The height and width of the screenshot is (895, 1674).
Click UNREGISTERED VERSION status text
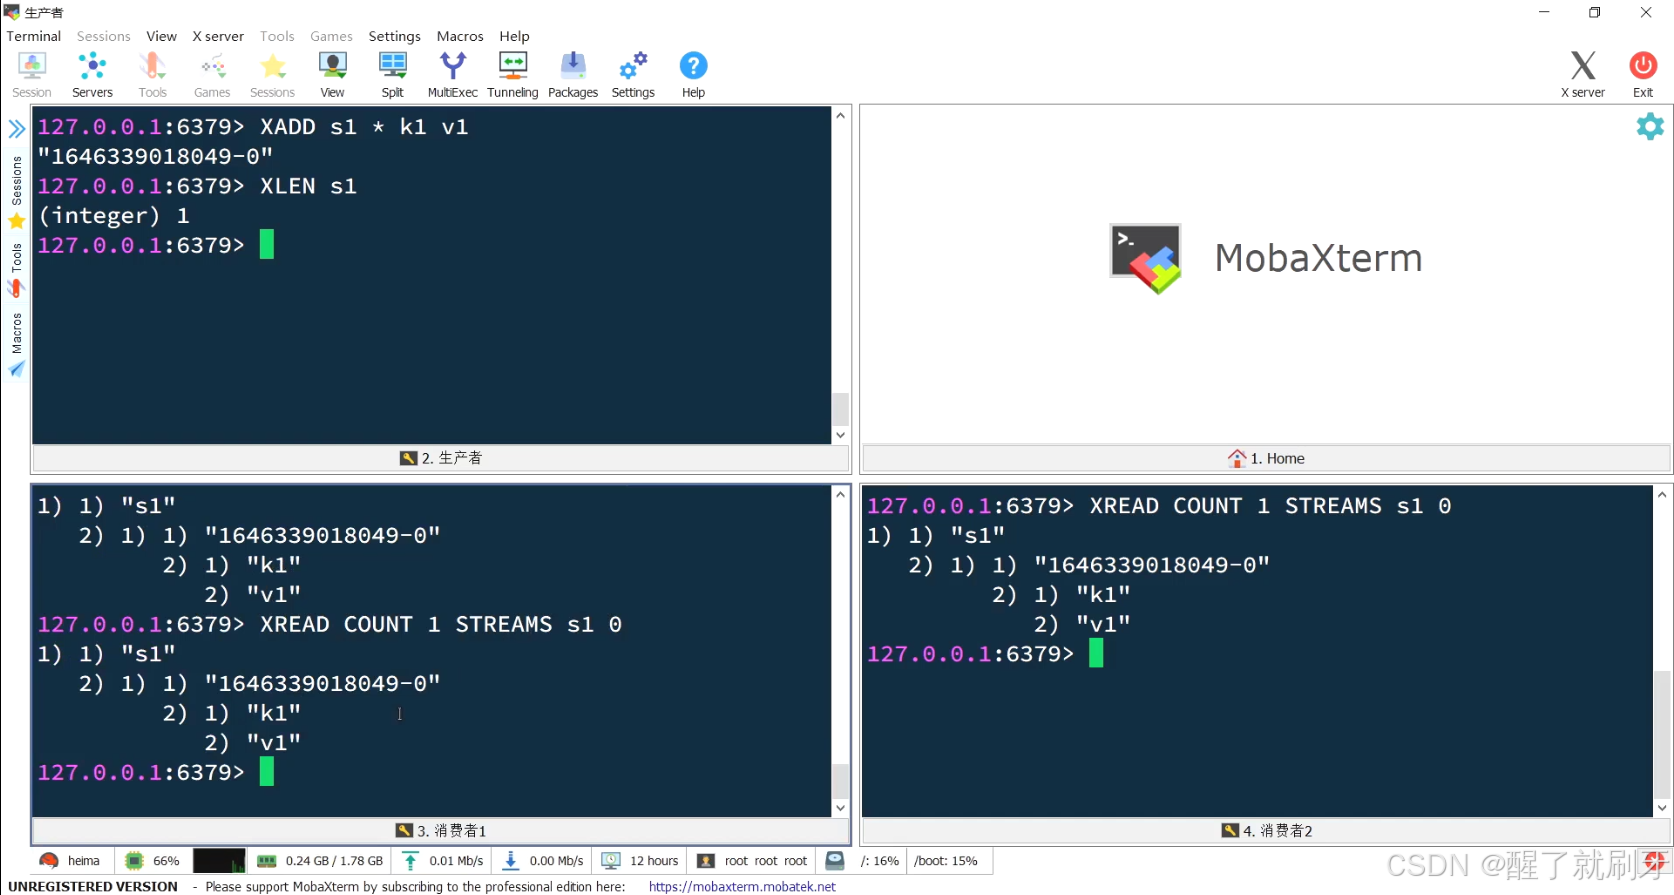(x=93, y=886)
